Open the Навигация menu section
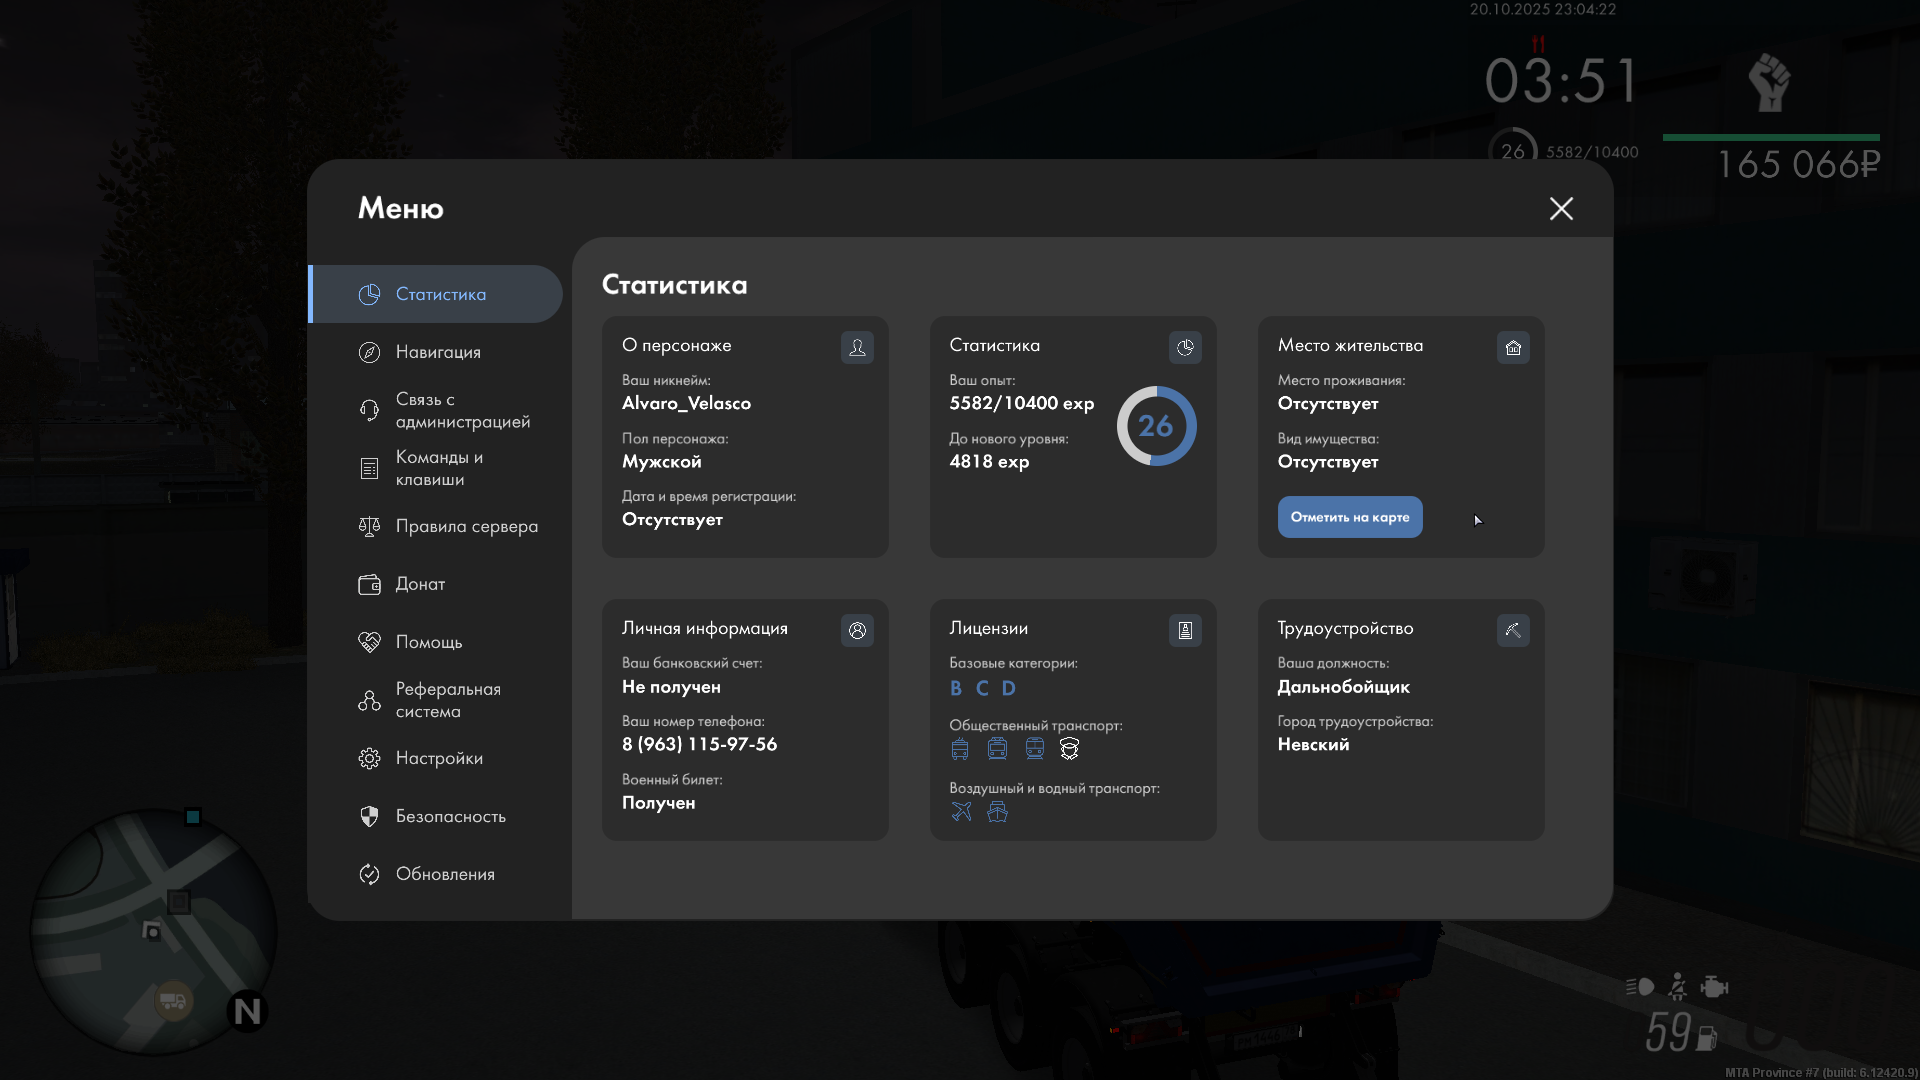 point(438,352)
